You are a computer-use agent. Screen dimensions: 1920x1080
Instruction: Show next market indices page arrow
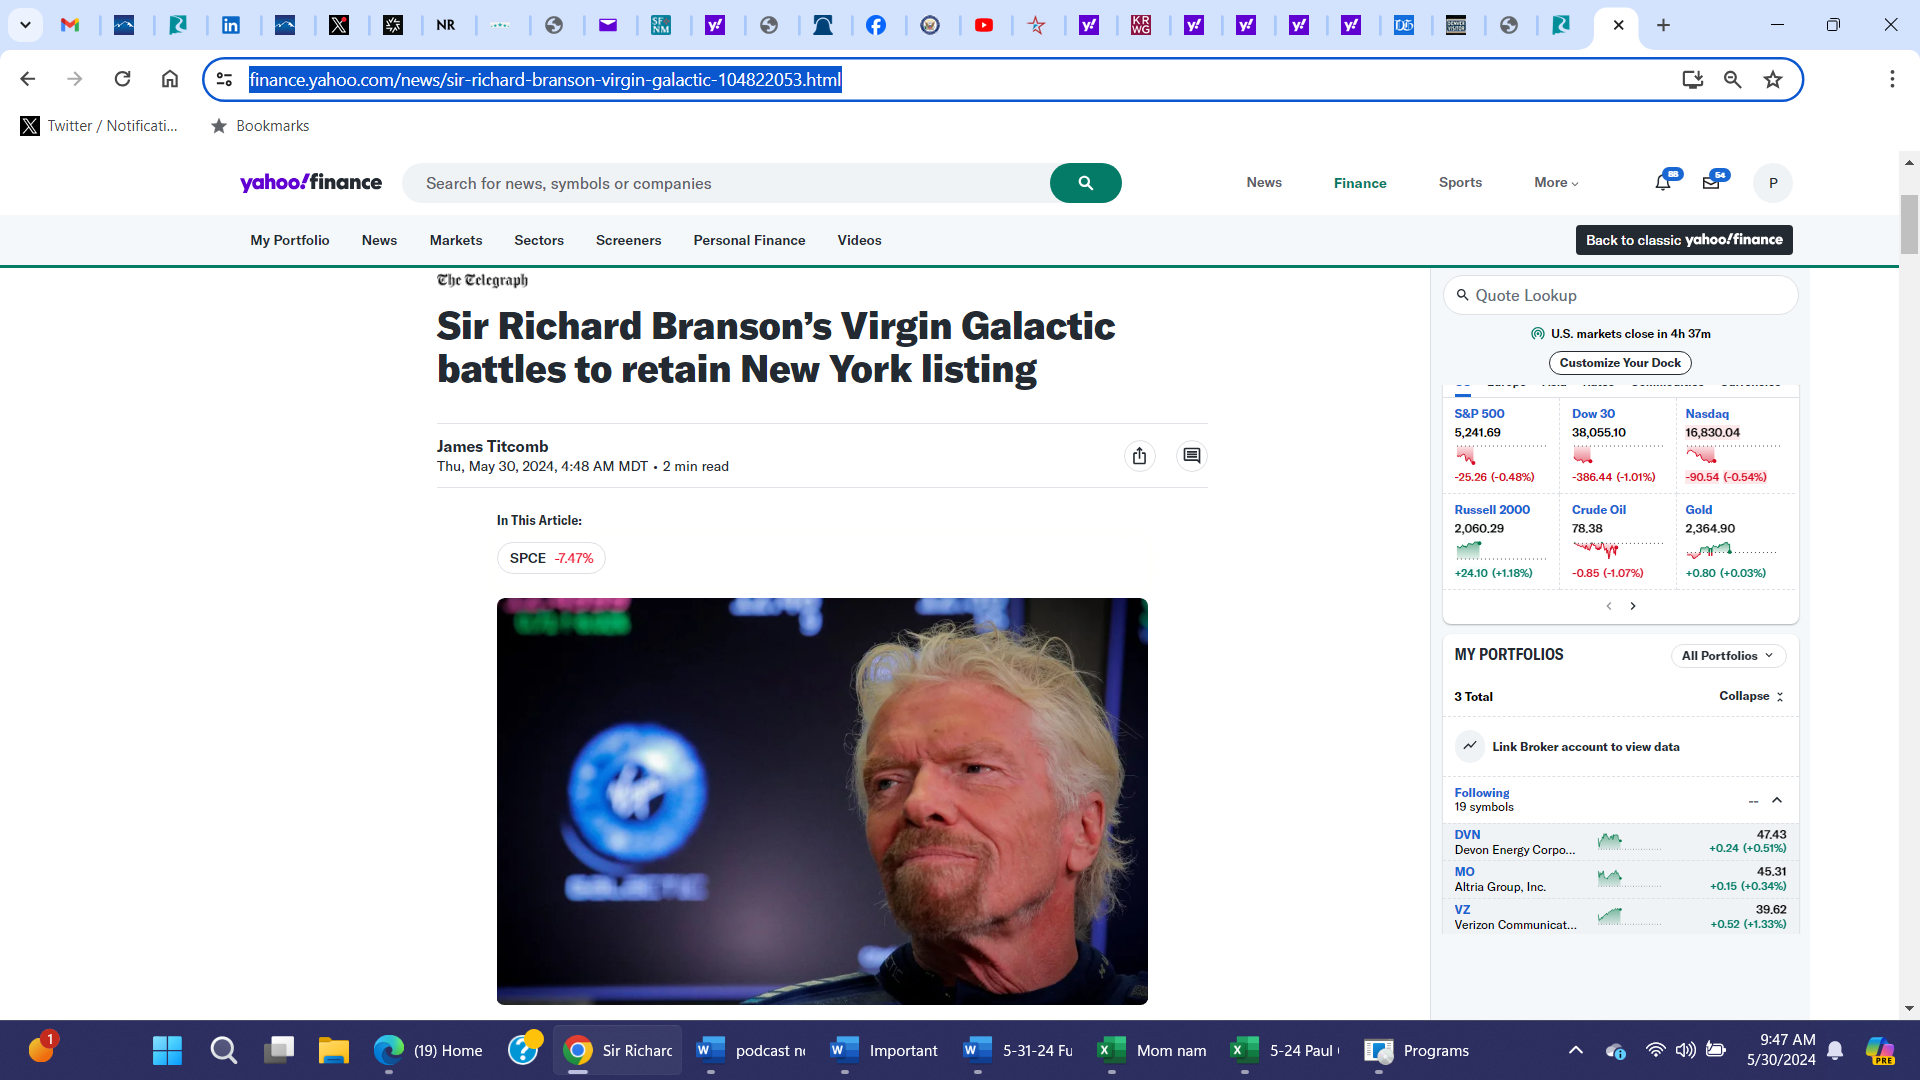[1633, 606]
